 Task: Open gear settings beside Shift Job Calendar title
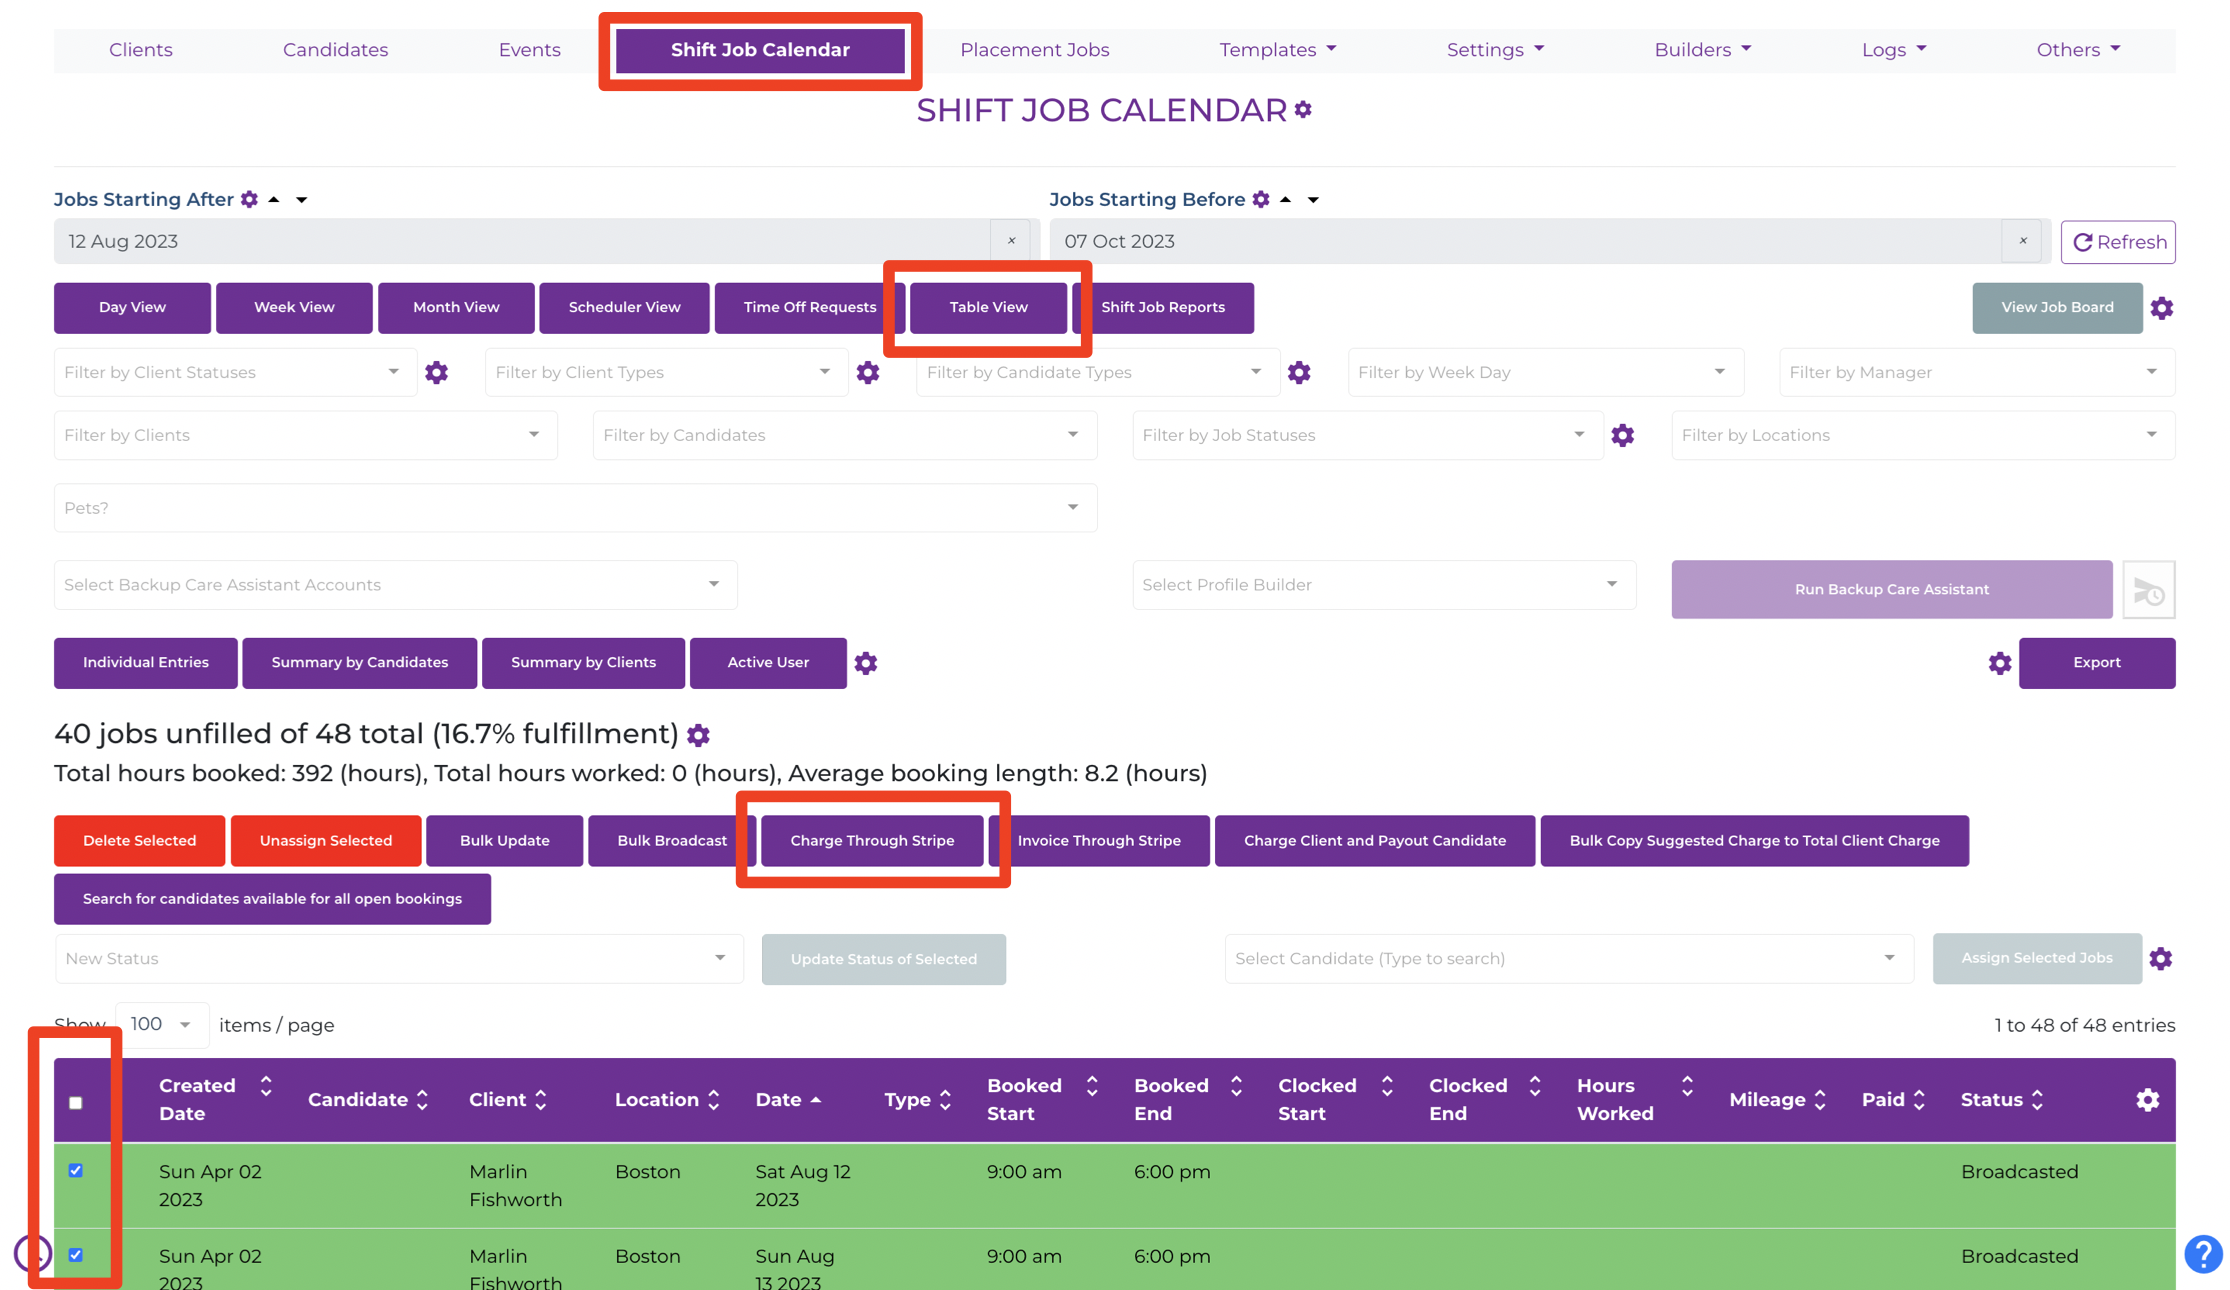[1303, 110]
